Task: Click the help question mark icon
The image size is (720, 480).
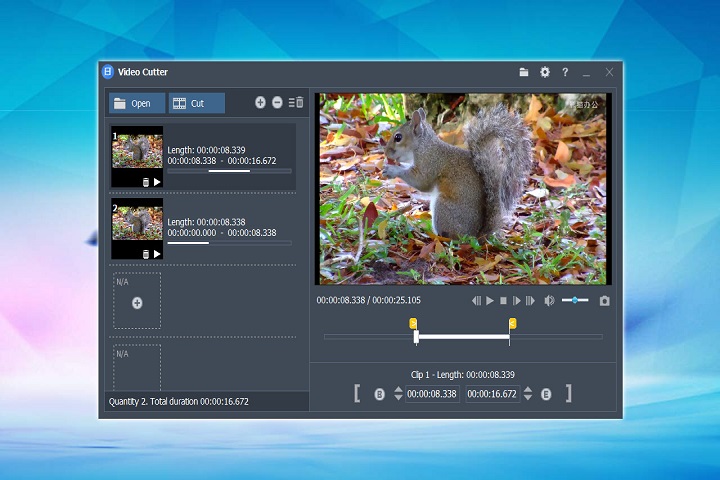Action: [x=565, y=72]
